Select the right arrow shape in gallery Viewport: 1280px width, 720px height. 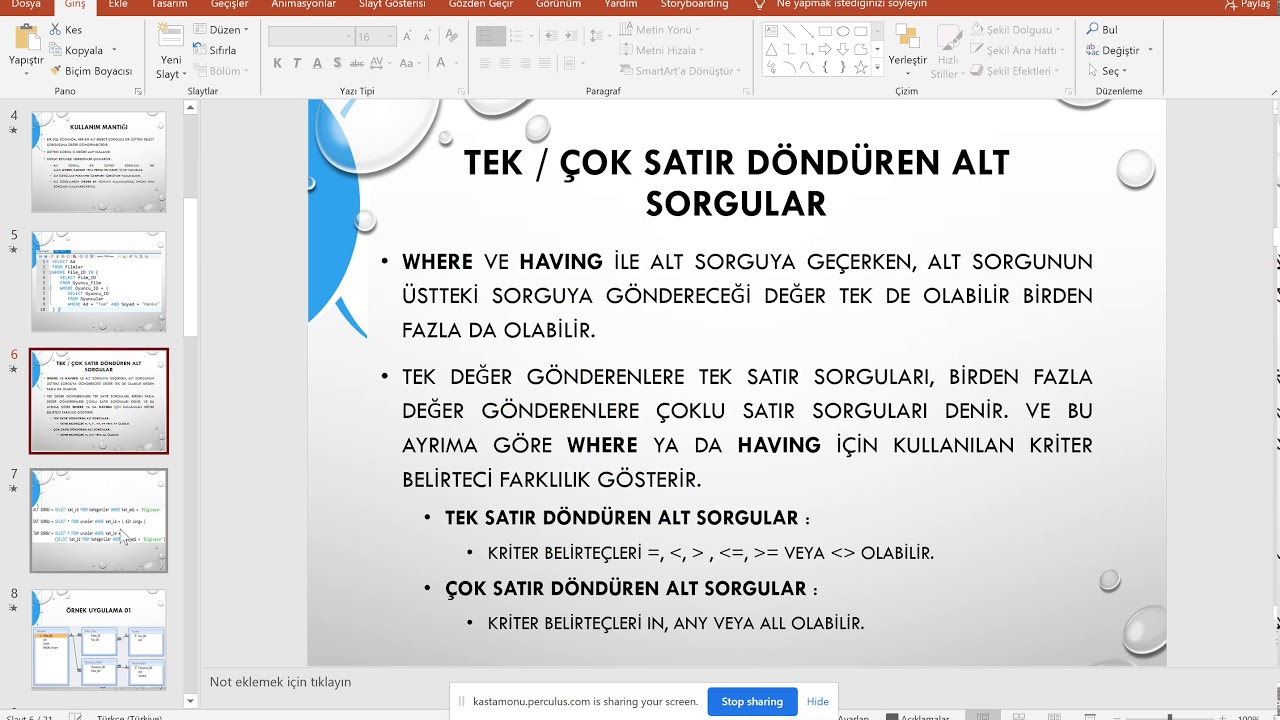pyautogui.click(x=825, y=49)
